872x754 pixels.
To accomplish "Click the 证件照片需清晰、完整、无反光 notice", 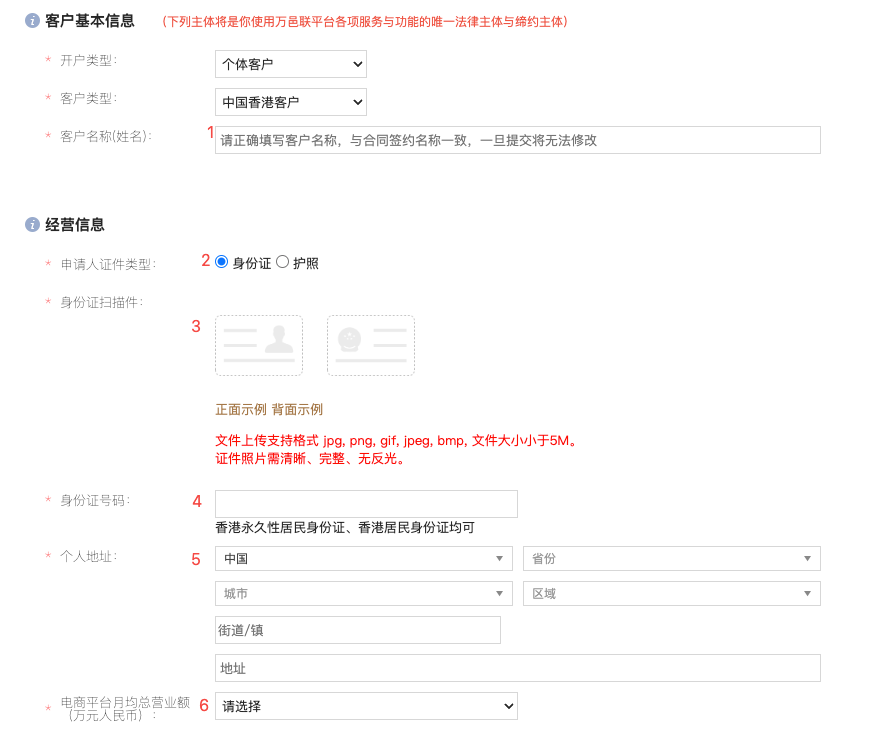I will point(310,459).
